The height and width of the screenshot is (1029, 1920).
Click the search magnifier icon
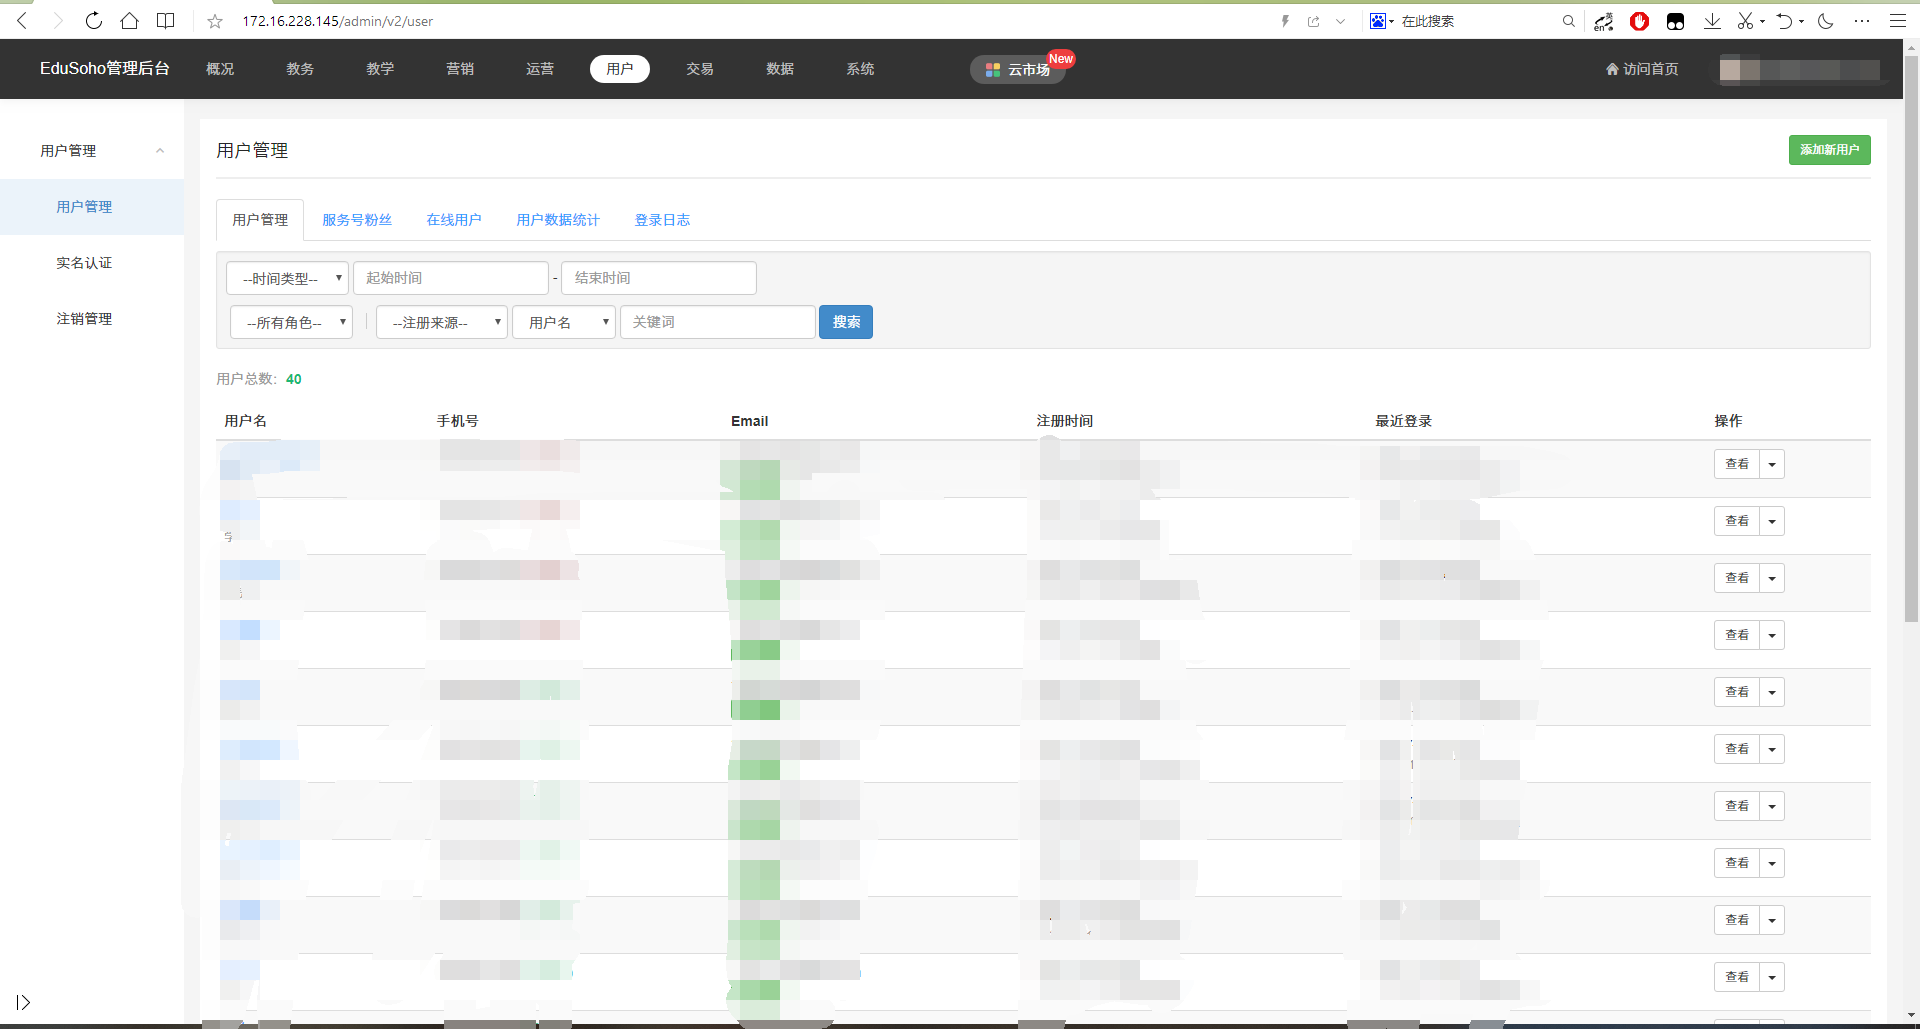point(1568,21)
